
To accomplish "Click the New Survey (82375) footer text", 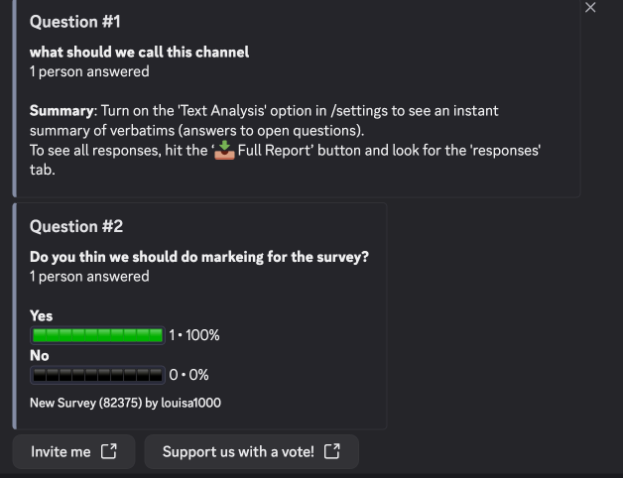I will coord(125,403).
